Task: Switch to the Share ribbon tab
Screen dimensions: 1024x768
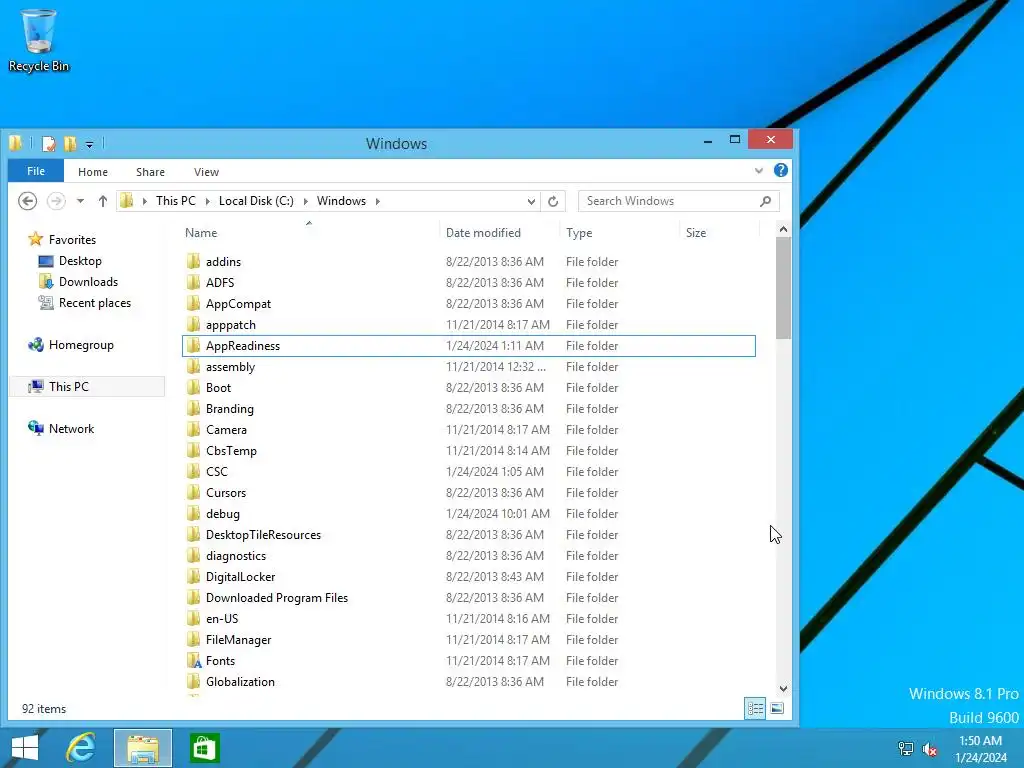Action: point(150,172)
